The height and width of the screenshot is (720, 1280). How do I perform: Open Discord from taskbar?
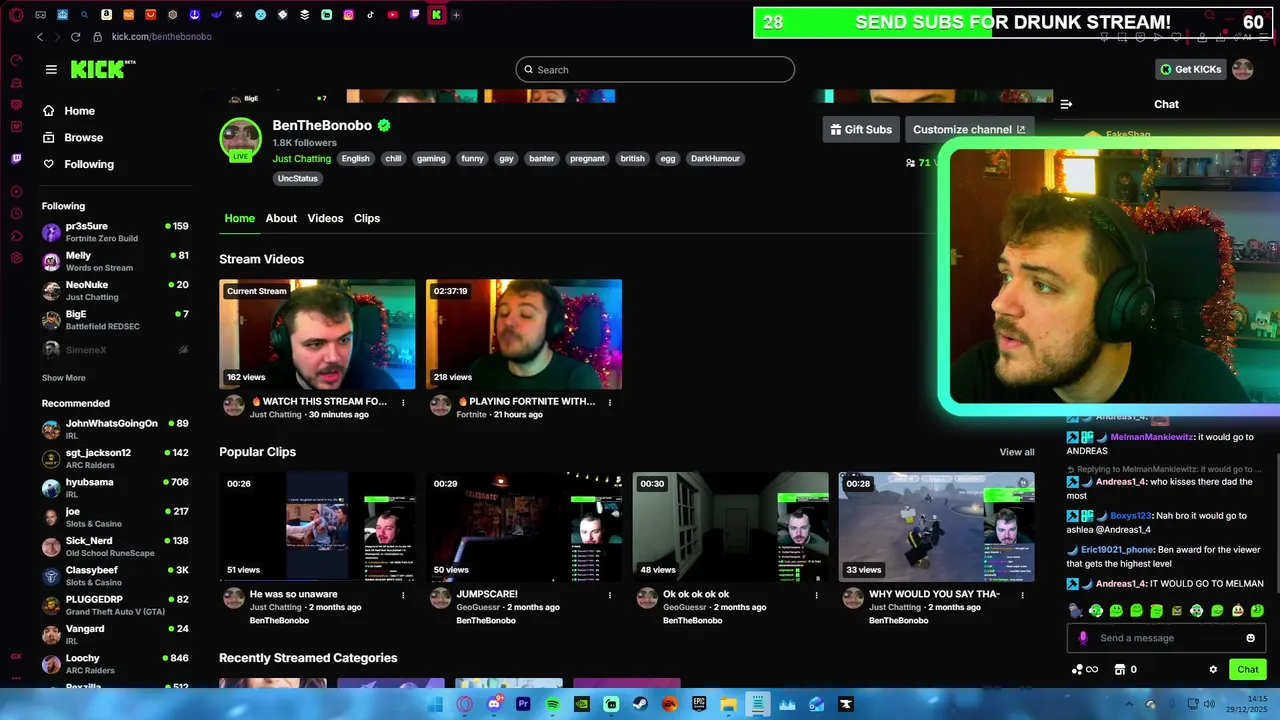494,704
